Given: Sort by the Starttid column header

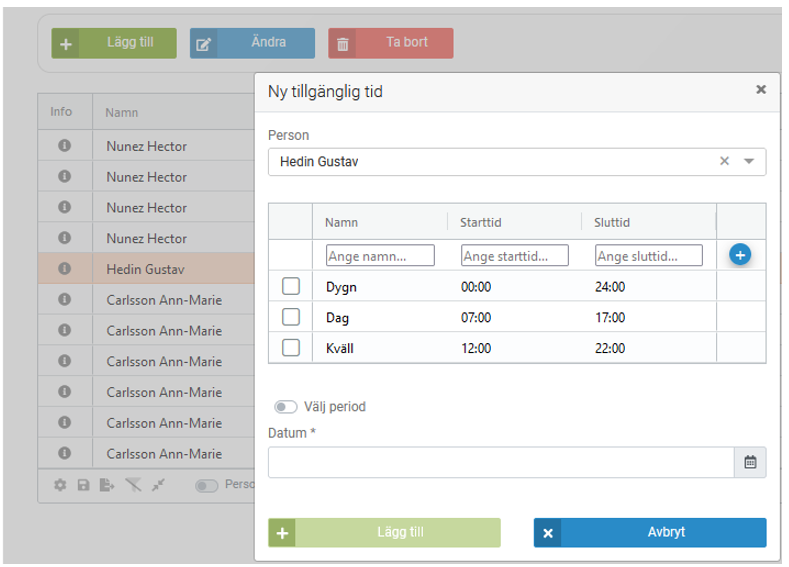Looking at the screenshot, I should click(x=476, y=223).
